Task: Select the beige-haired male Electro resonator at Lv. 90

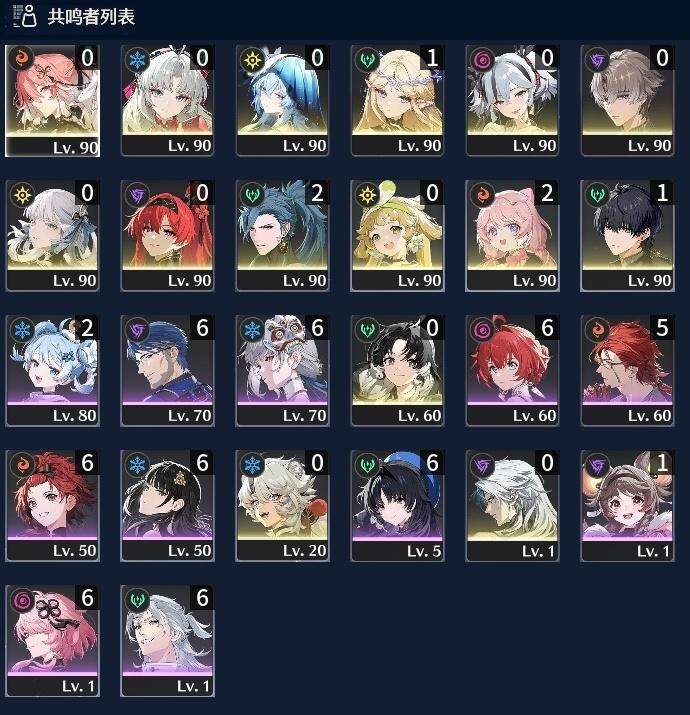Action: point(628,100)
